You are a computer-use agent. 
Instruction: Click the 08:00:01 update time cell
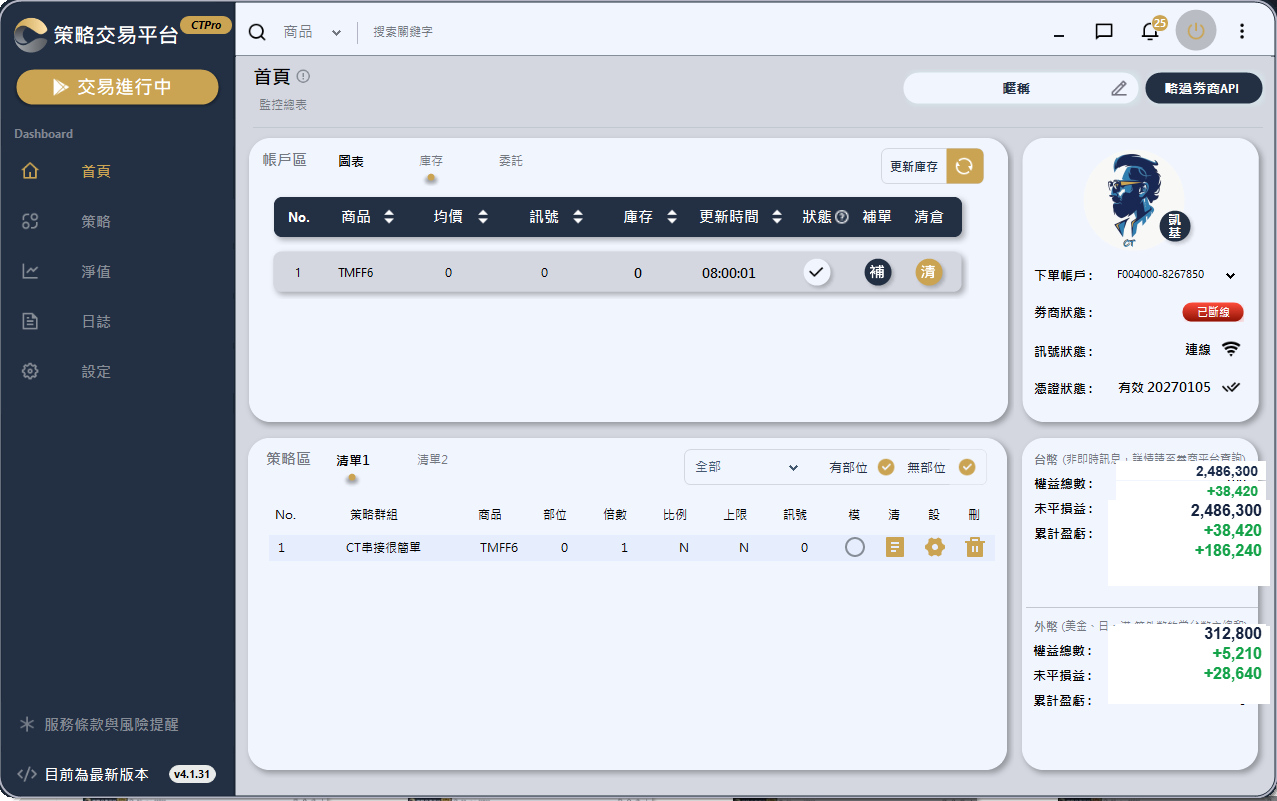729,272
